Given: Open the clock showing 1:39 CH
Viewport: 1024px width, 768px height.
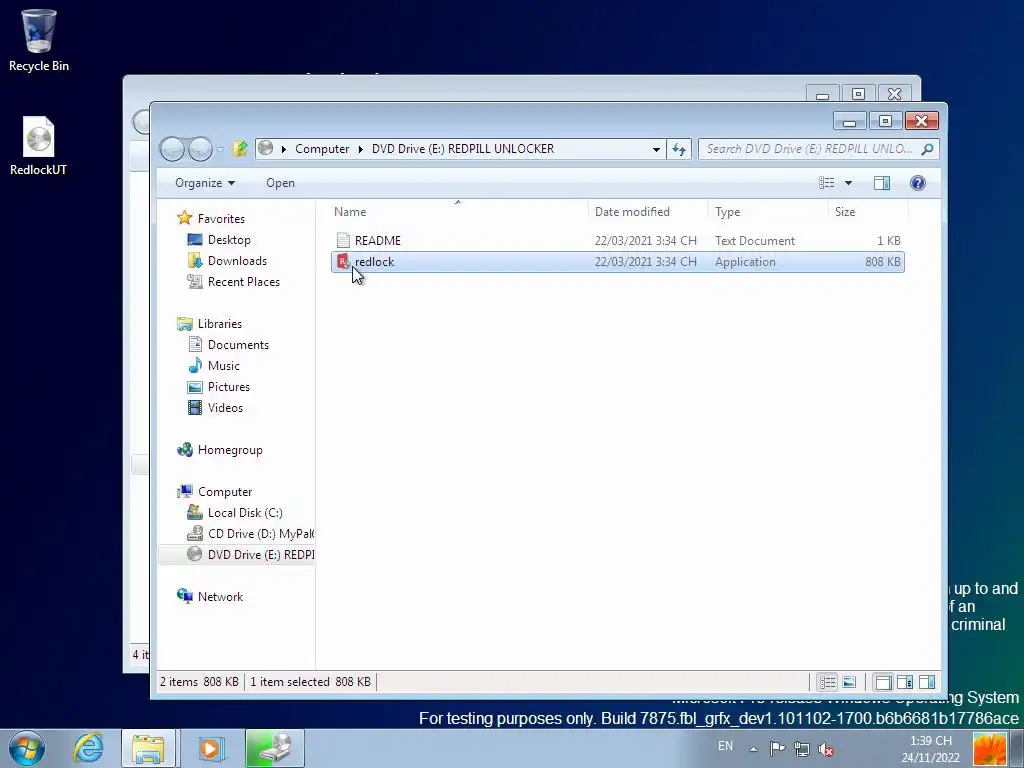Looking at the screenshot, I should [930, 749].
